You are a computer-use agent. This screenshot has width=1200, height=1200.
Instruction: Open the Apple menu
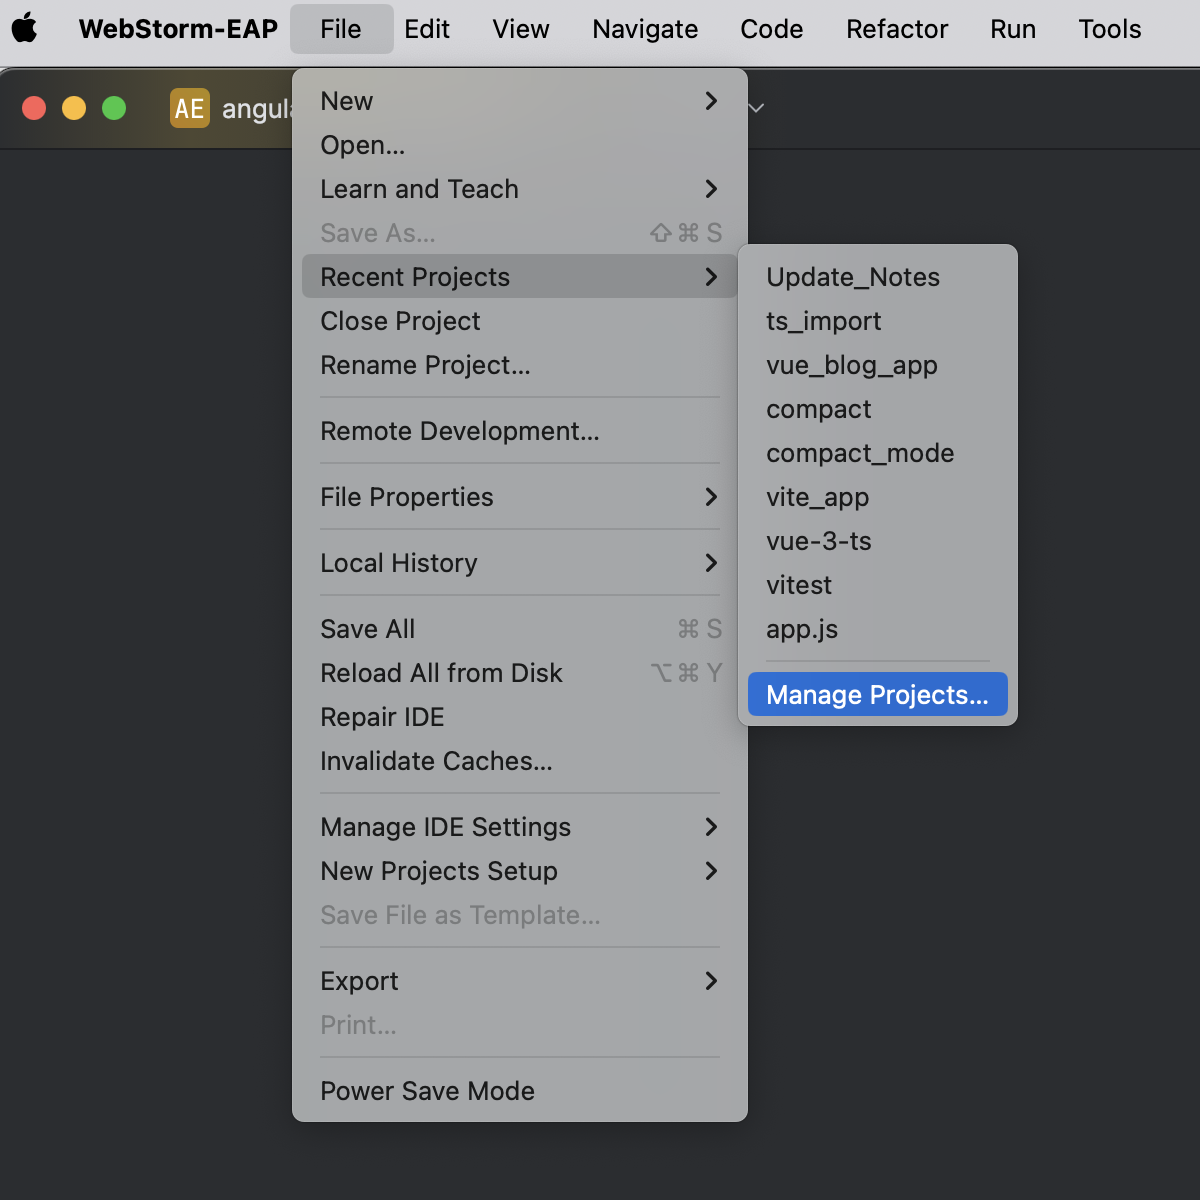[x=22, y=29]
